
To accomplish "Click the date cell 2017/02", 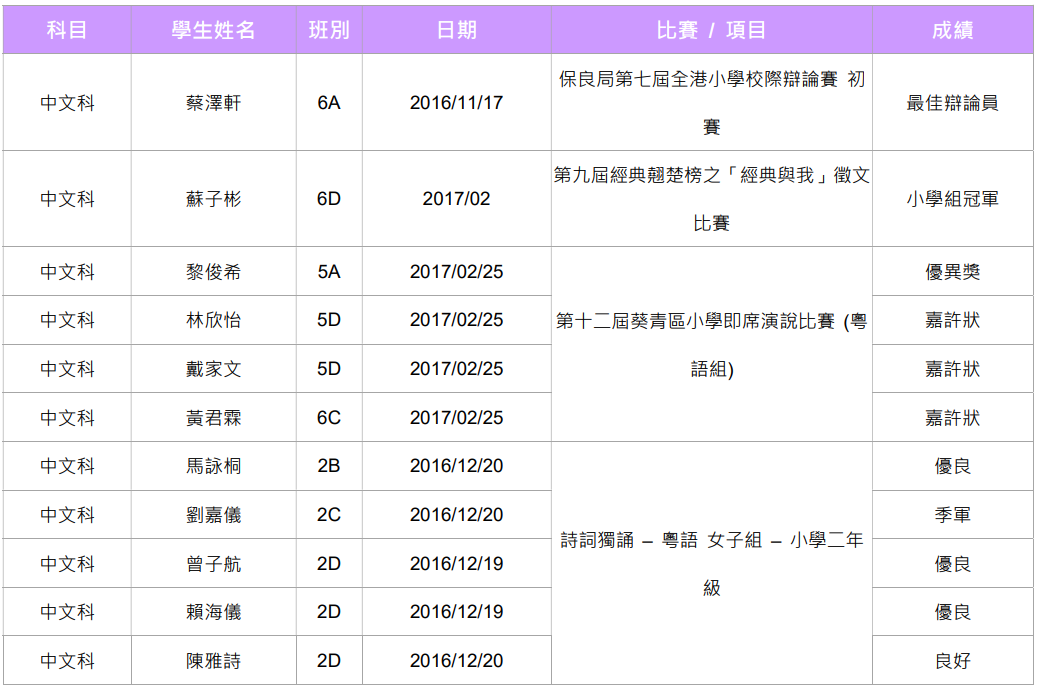I will (456, 199).
